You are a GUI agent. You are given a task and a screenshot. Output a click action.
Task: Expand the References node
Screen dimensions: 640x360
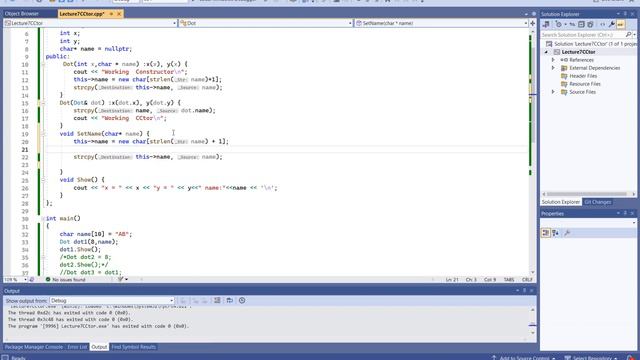(553, 60)
